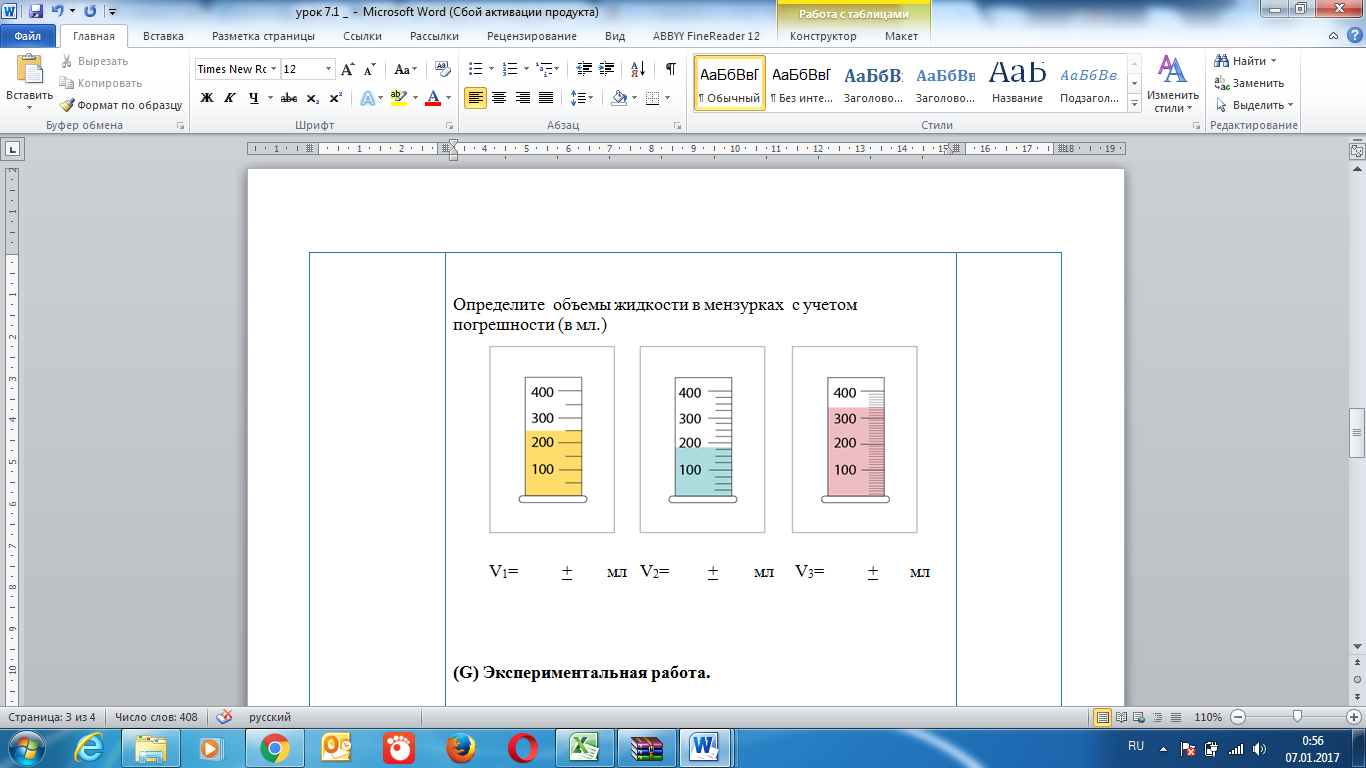Apply the Название style
Image resolution: width=1366 pixels, height=768 pixels.
pos(1018,83)
